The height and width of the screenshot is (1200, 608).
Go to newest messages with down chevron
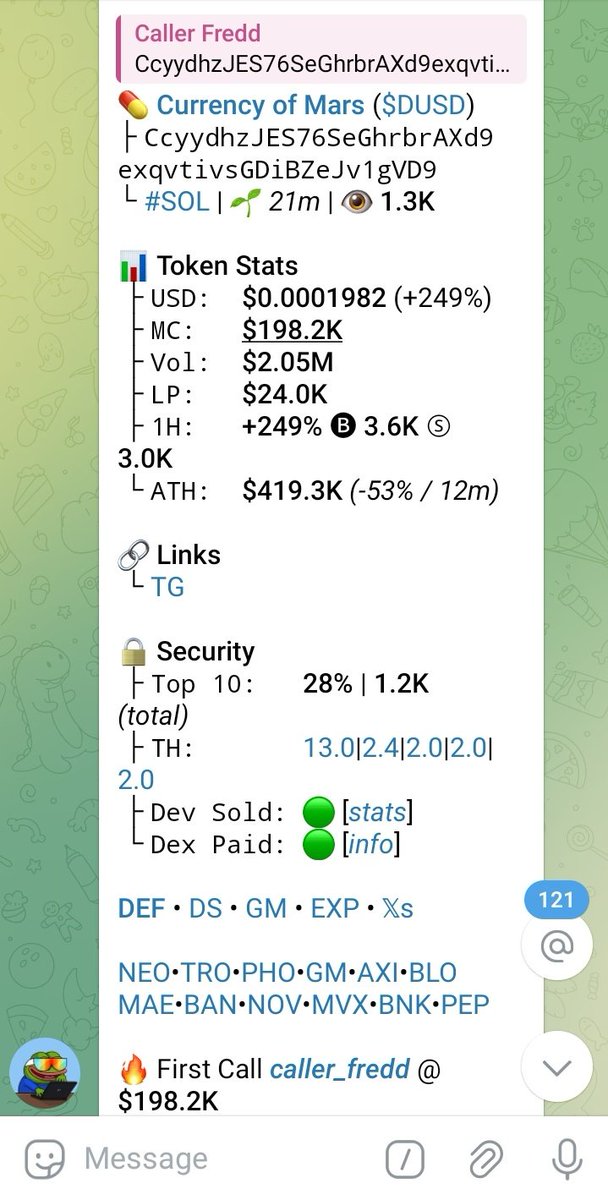coord(556,1067)
